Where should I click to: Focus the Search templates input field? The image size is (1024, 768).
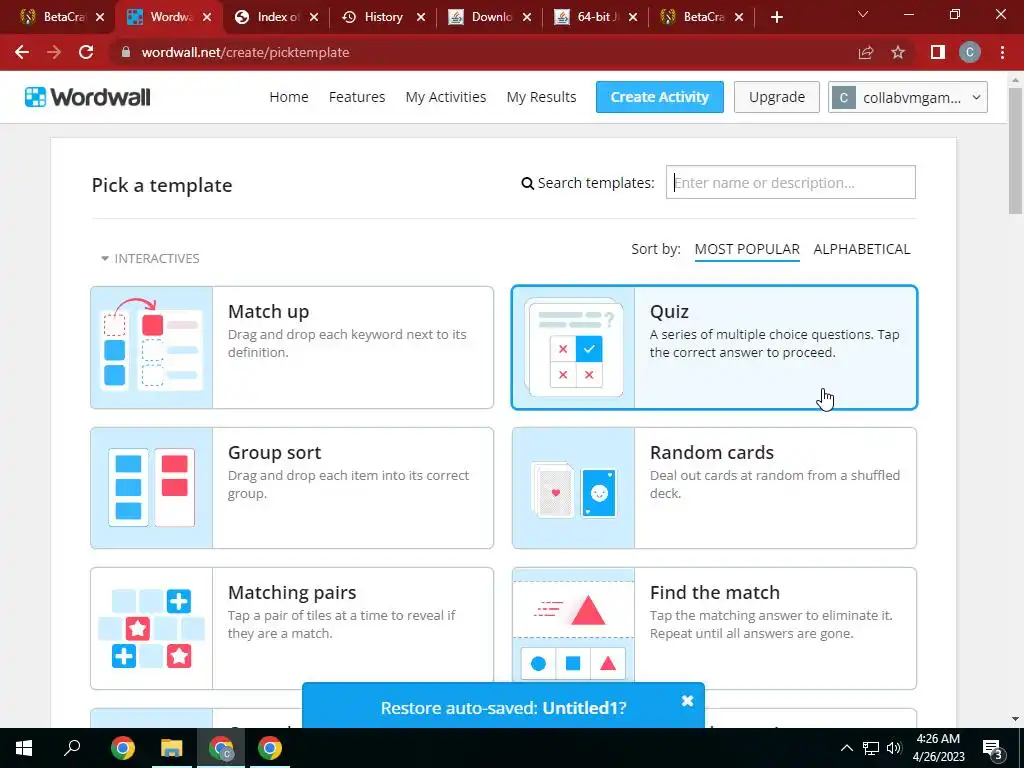(x=790, y=182)
